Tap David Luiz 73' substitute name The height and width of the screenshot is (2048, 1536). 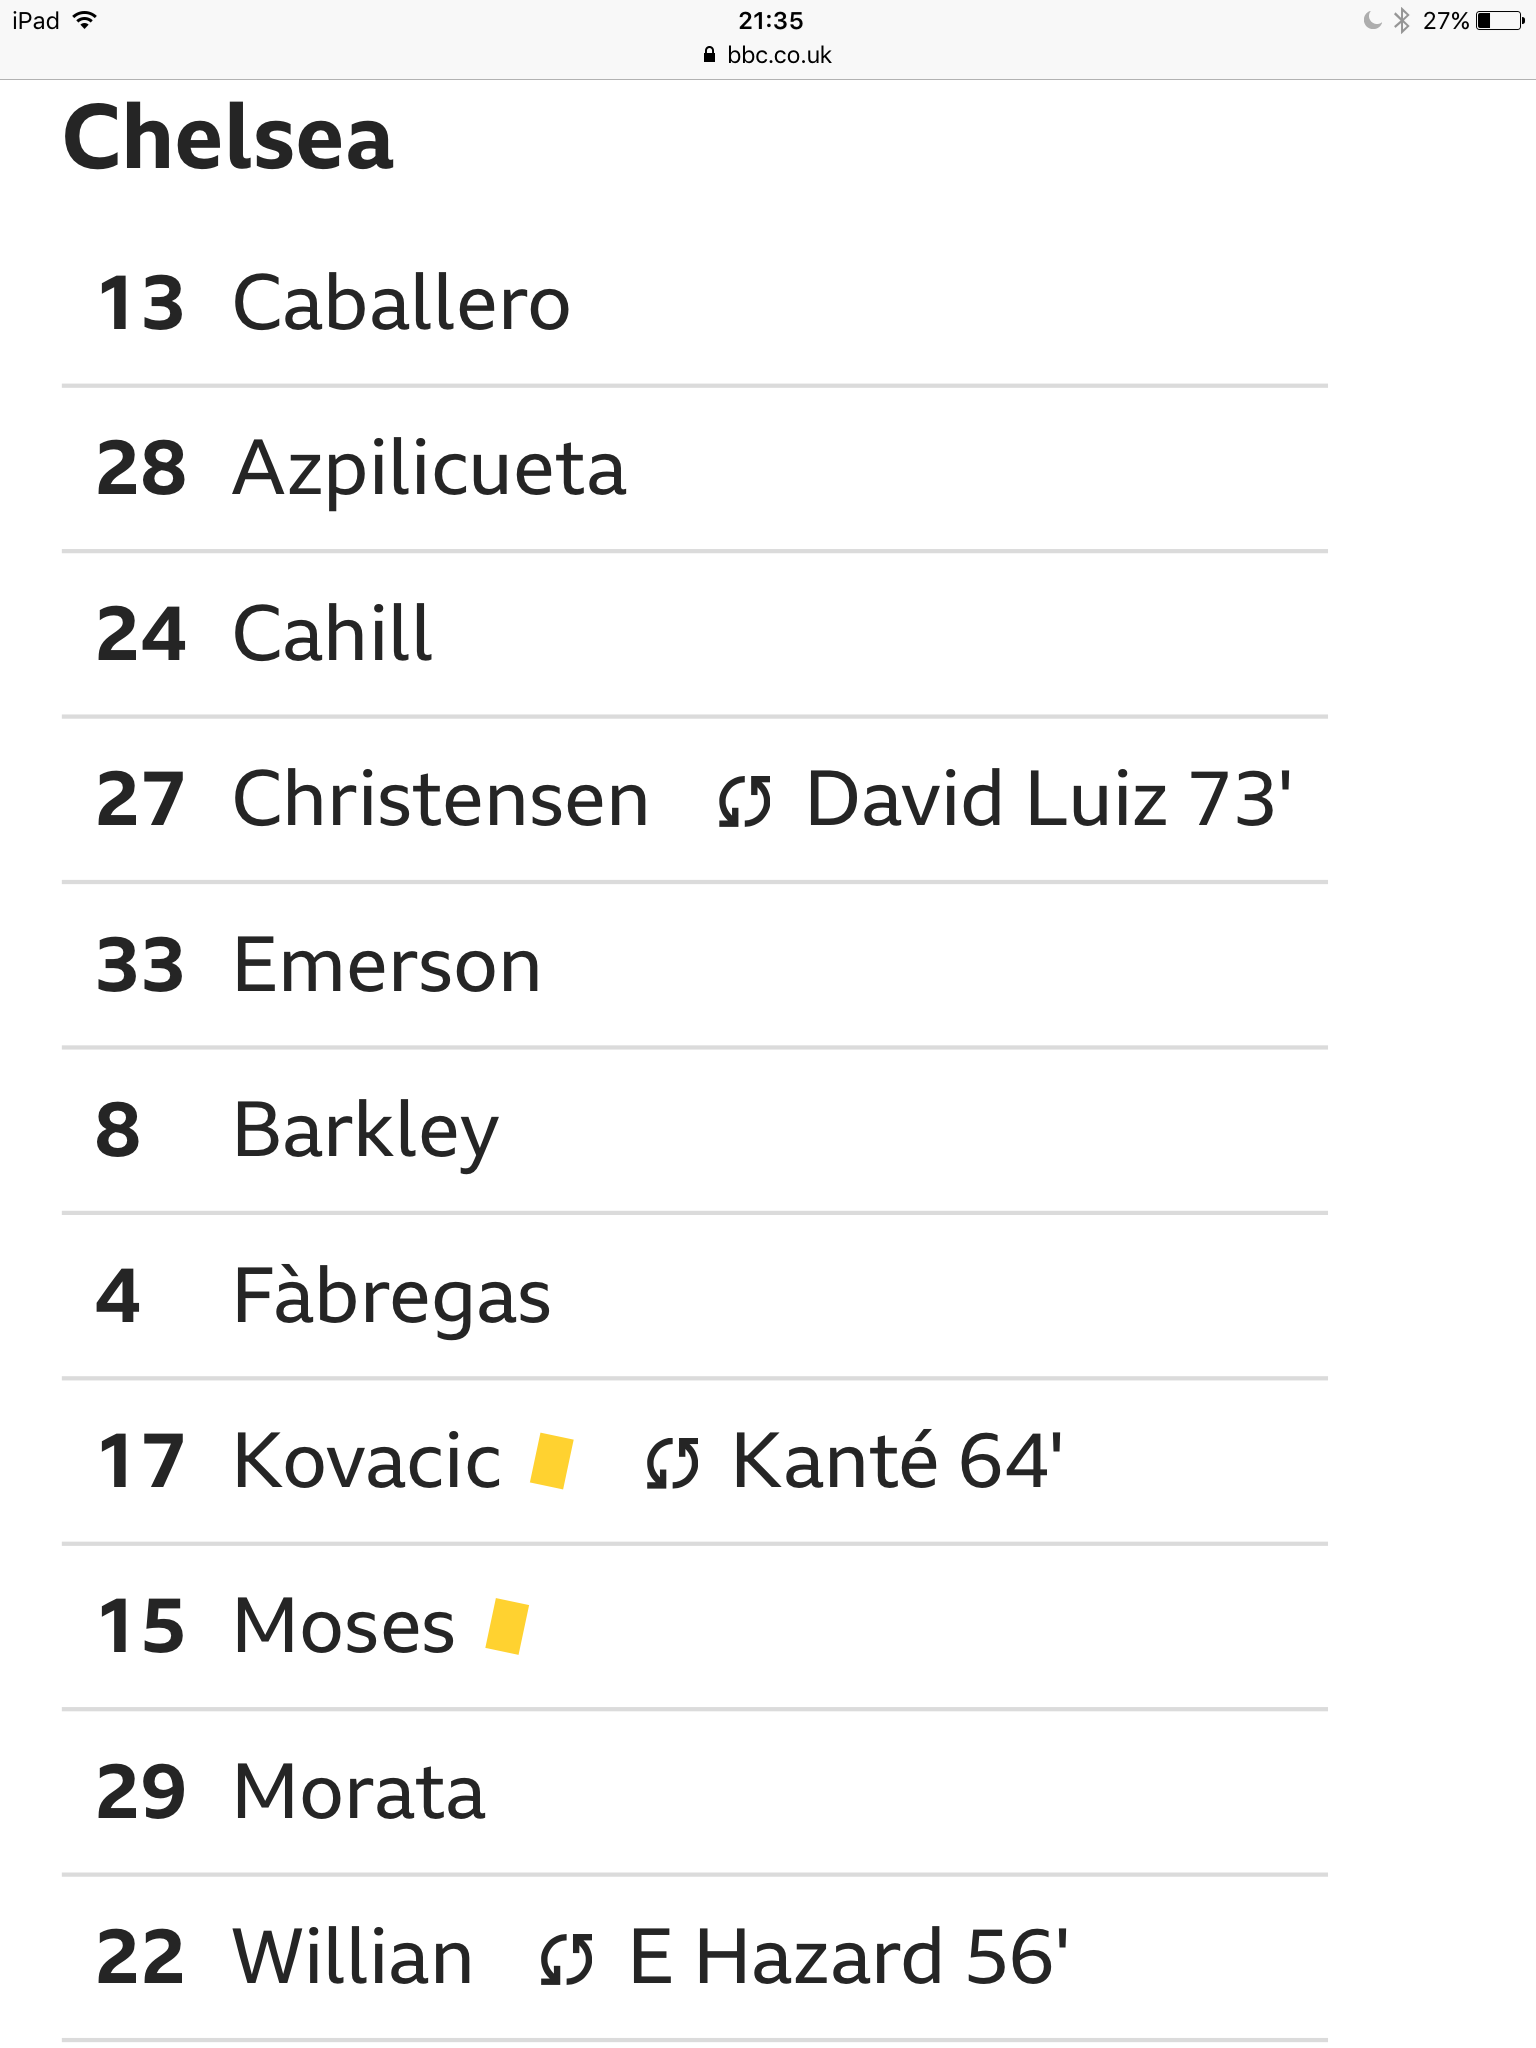1049,799
